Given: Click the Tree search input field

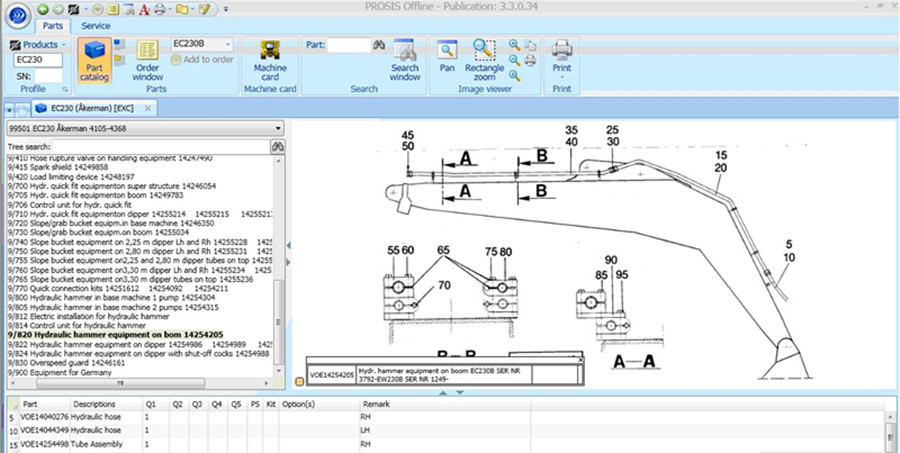Looking at the screenshot, I should tap(160, 147).
